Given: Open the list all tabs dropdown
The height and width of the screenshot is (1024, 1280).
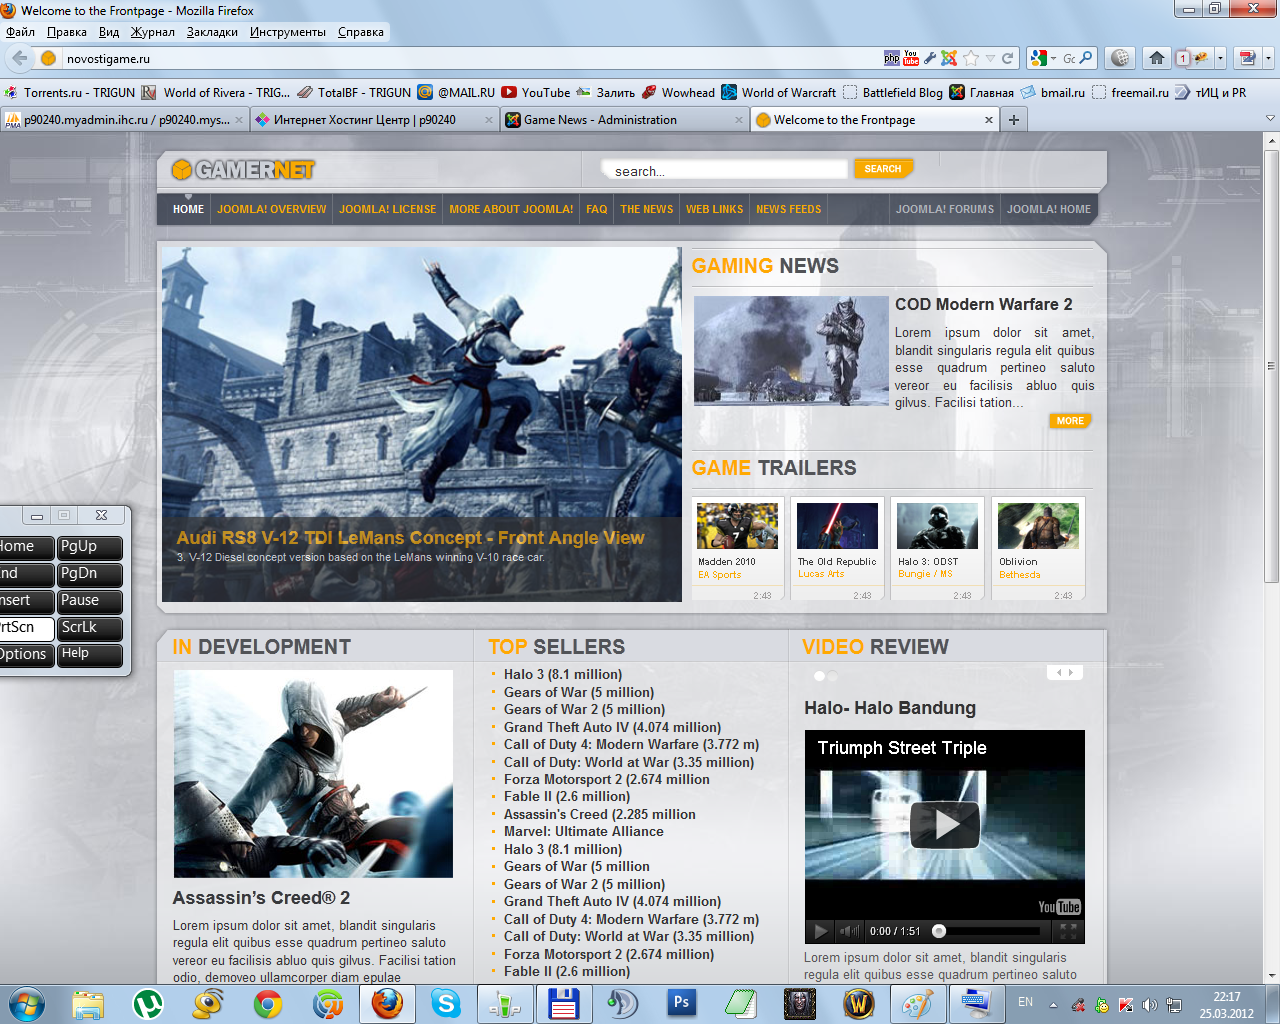Looking at the screenshot, I should pos(1270,118).
